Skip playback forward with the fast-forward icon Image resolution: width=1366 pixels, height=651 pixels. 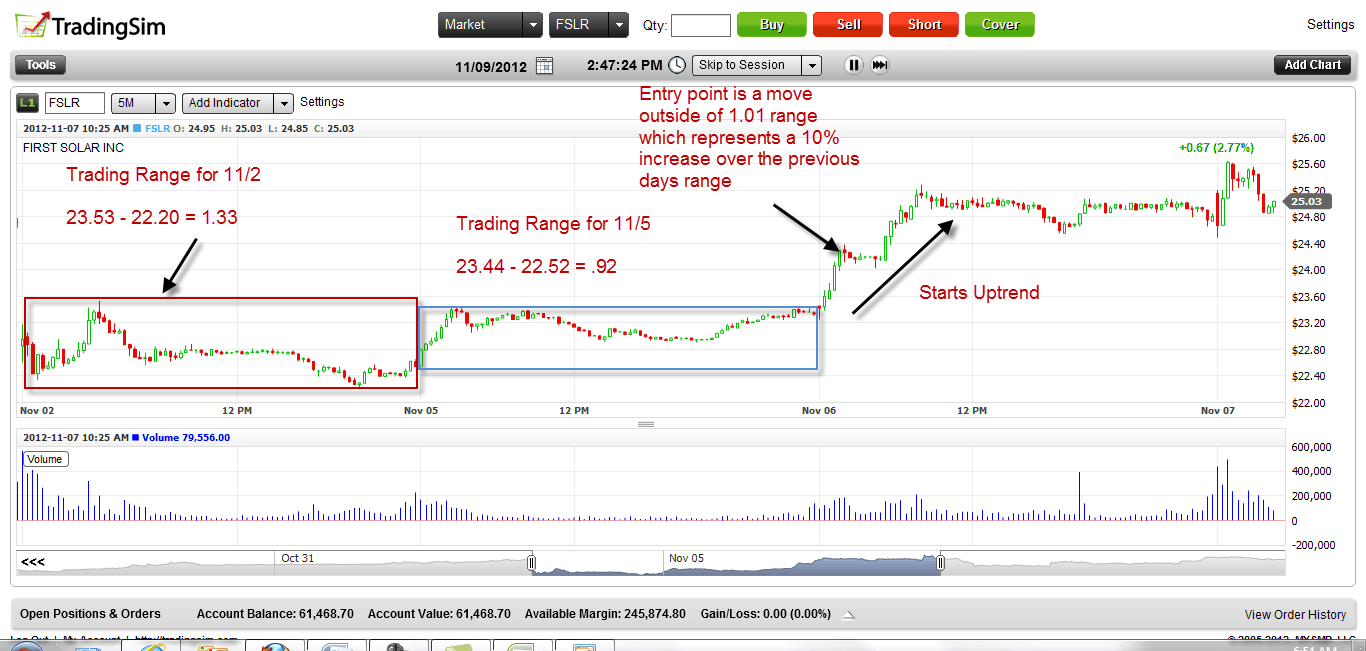tap(881, 64)
